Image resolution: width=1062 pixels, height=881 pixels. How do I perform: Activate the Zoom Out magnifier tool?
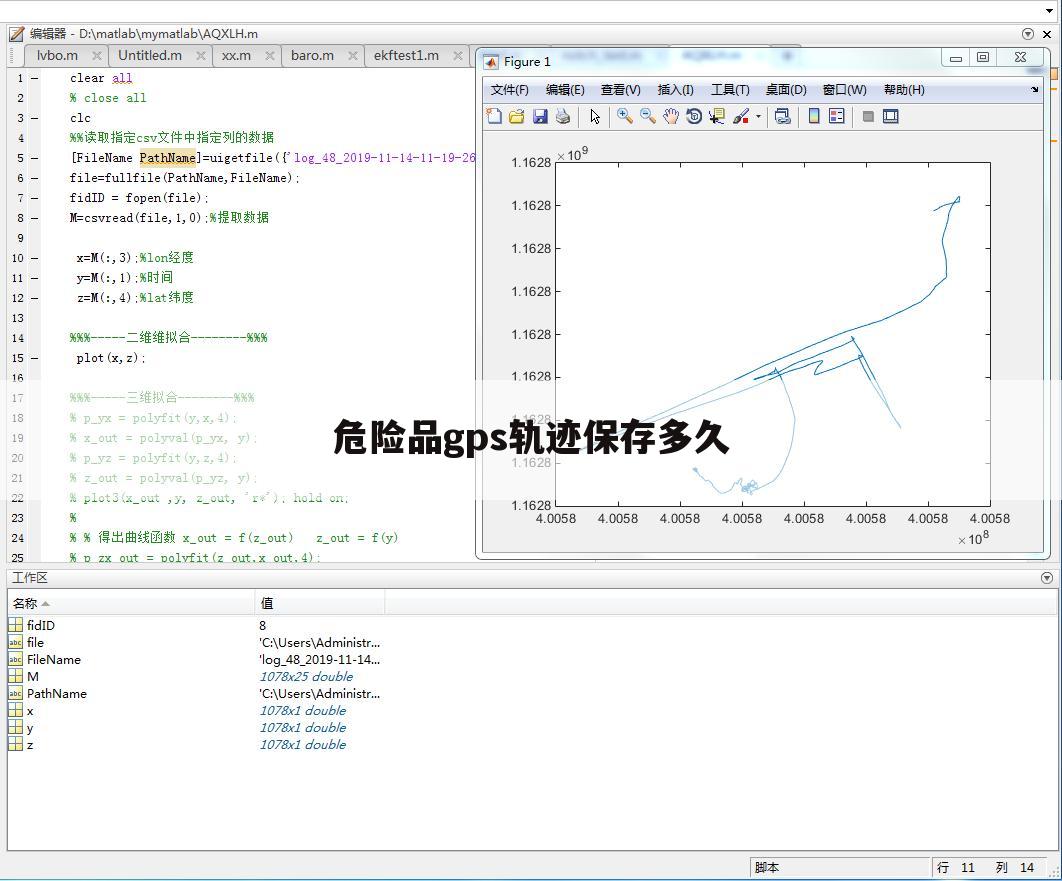(647, 116)
